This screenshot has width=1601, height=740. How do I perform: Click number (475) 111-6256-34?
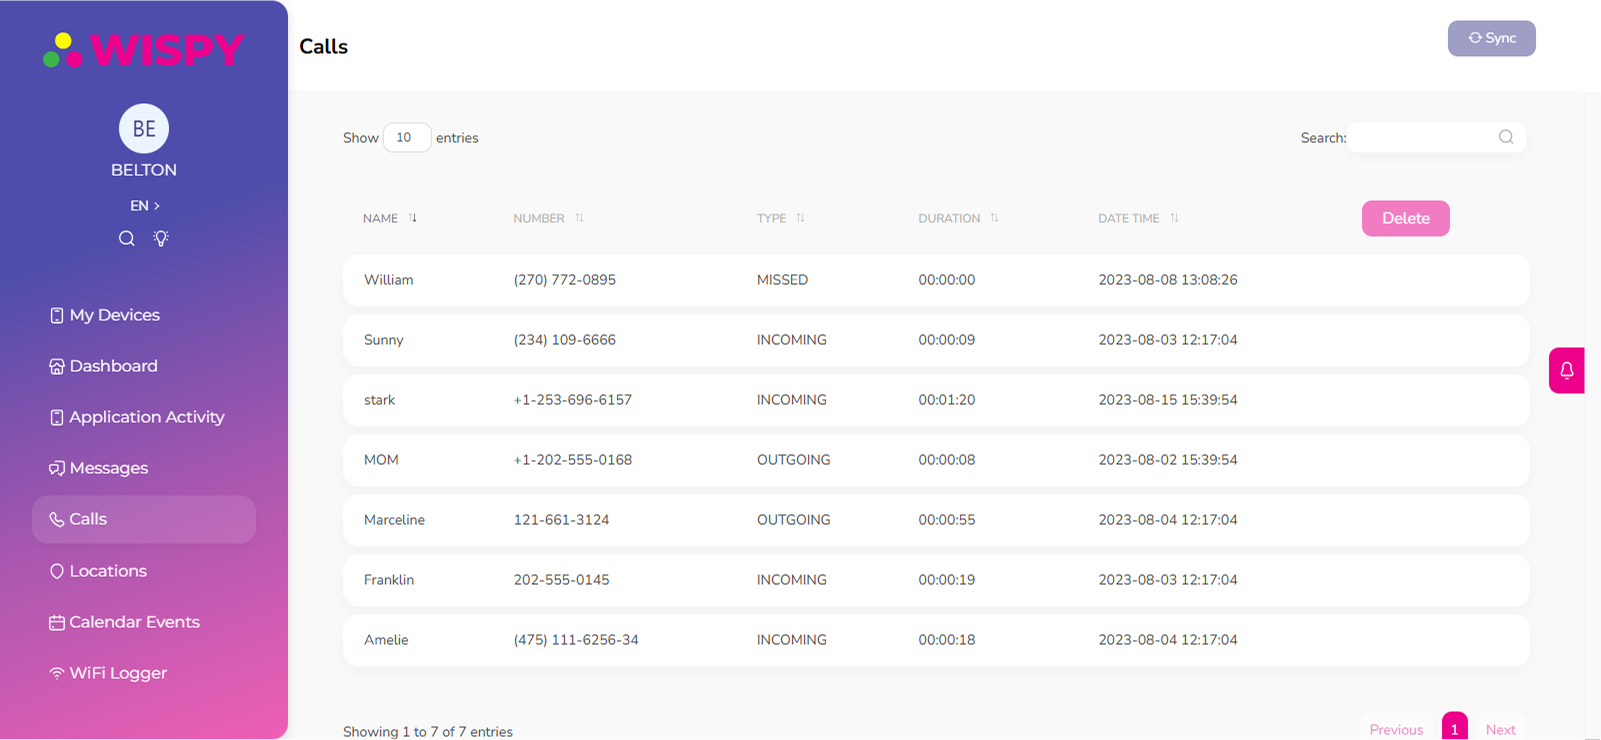pos(576,640)
